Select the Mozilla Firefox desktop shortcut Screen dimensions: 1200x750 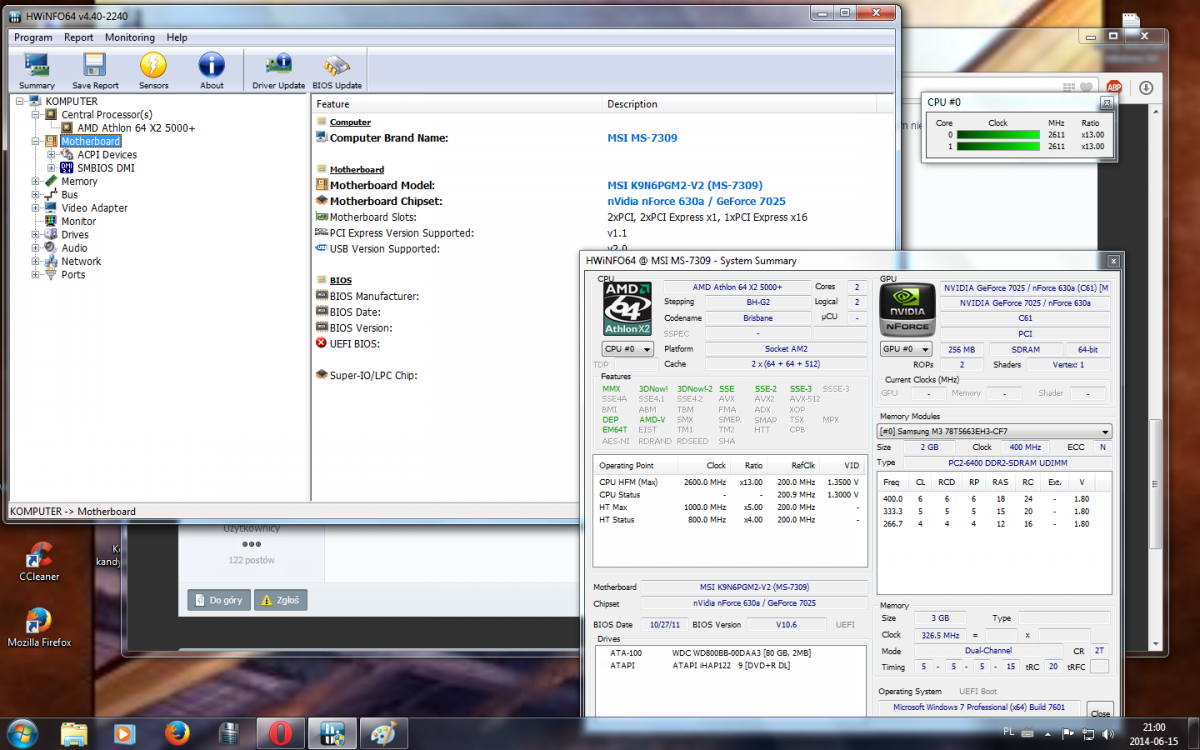tap(39, 628)
